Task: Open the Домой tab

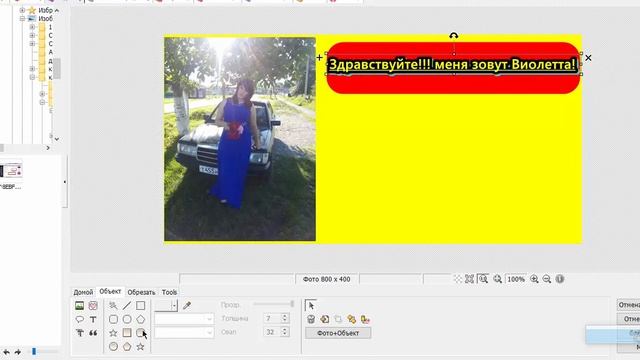Action: [x=83, y=292]
